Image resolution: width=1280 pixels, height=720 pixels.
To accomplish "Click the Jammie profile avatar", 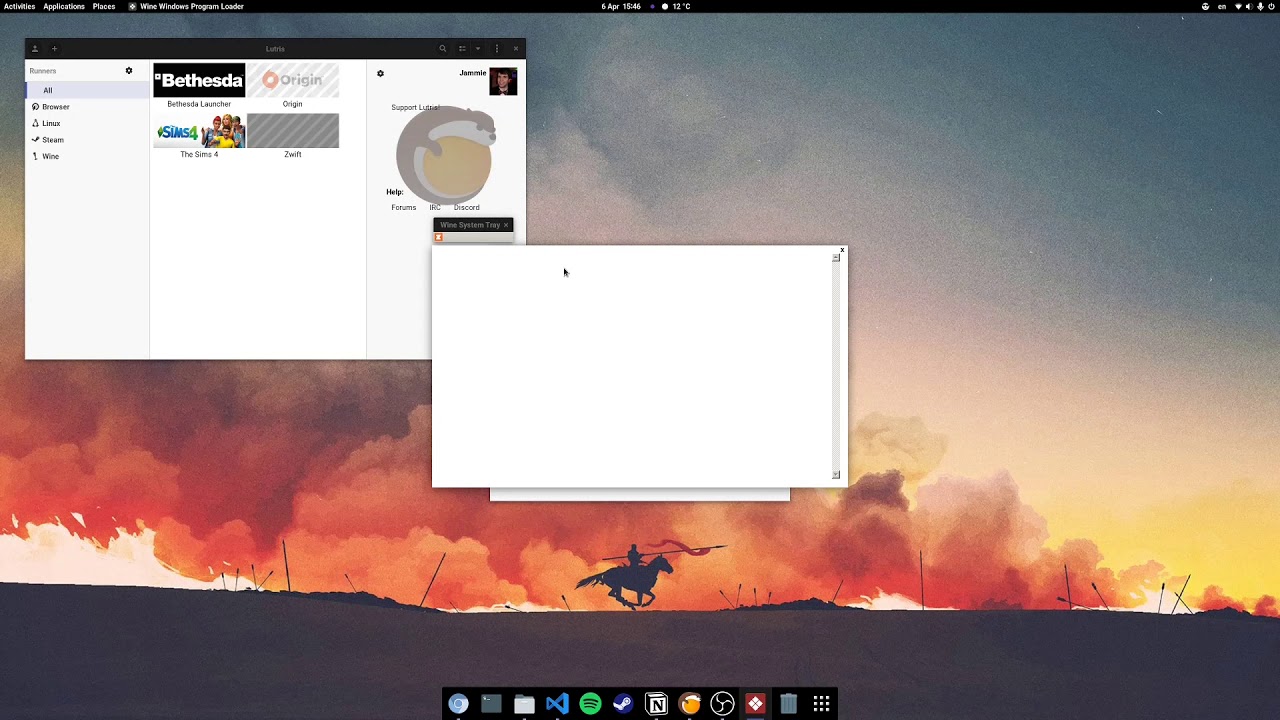I will tap(503, 81).
